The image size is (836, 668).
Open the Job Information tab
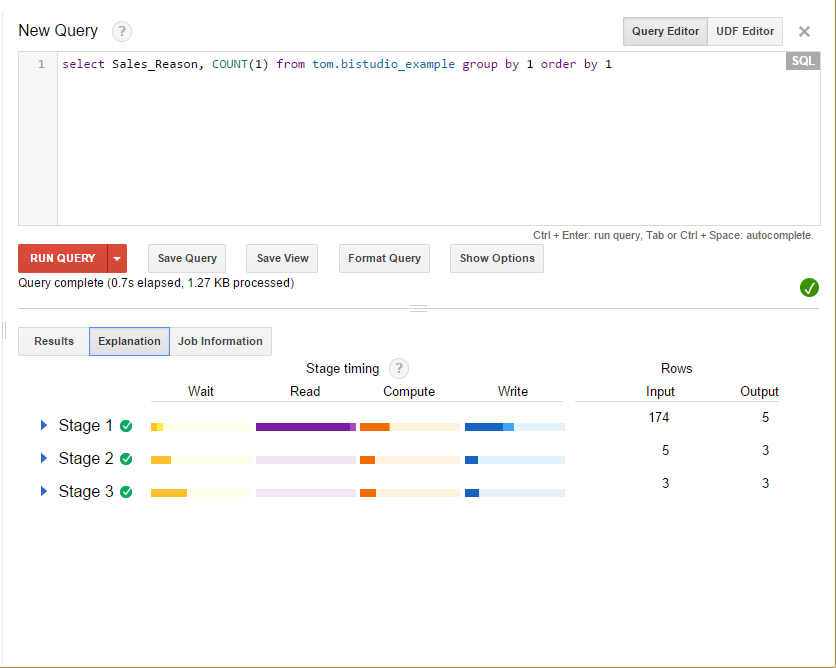(220, 341)
